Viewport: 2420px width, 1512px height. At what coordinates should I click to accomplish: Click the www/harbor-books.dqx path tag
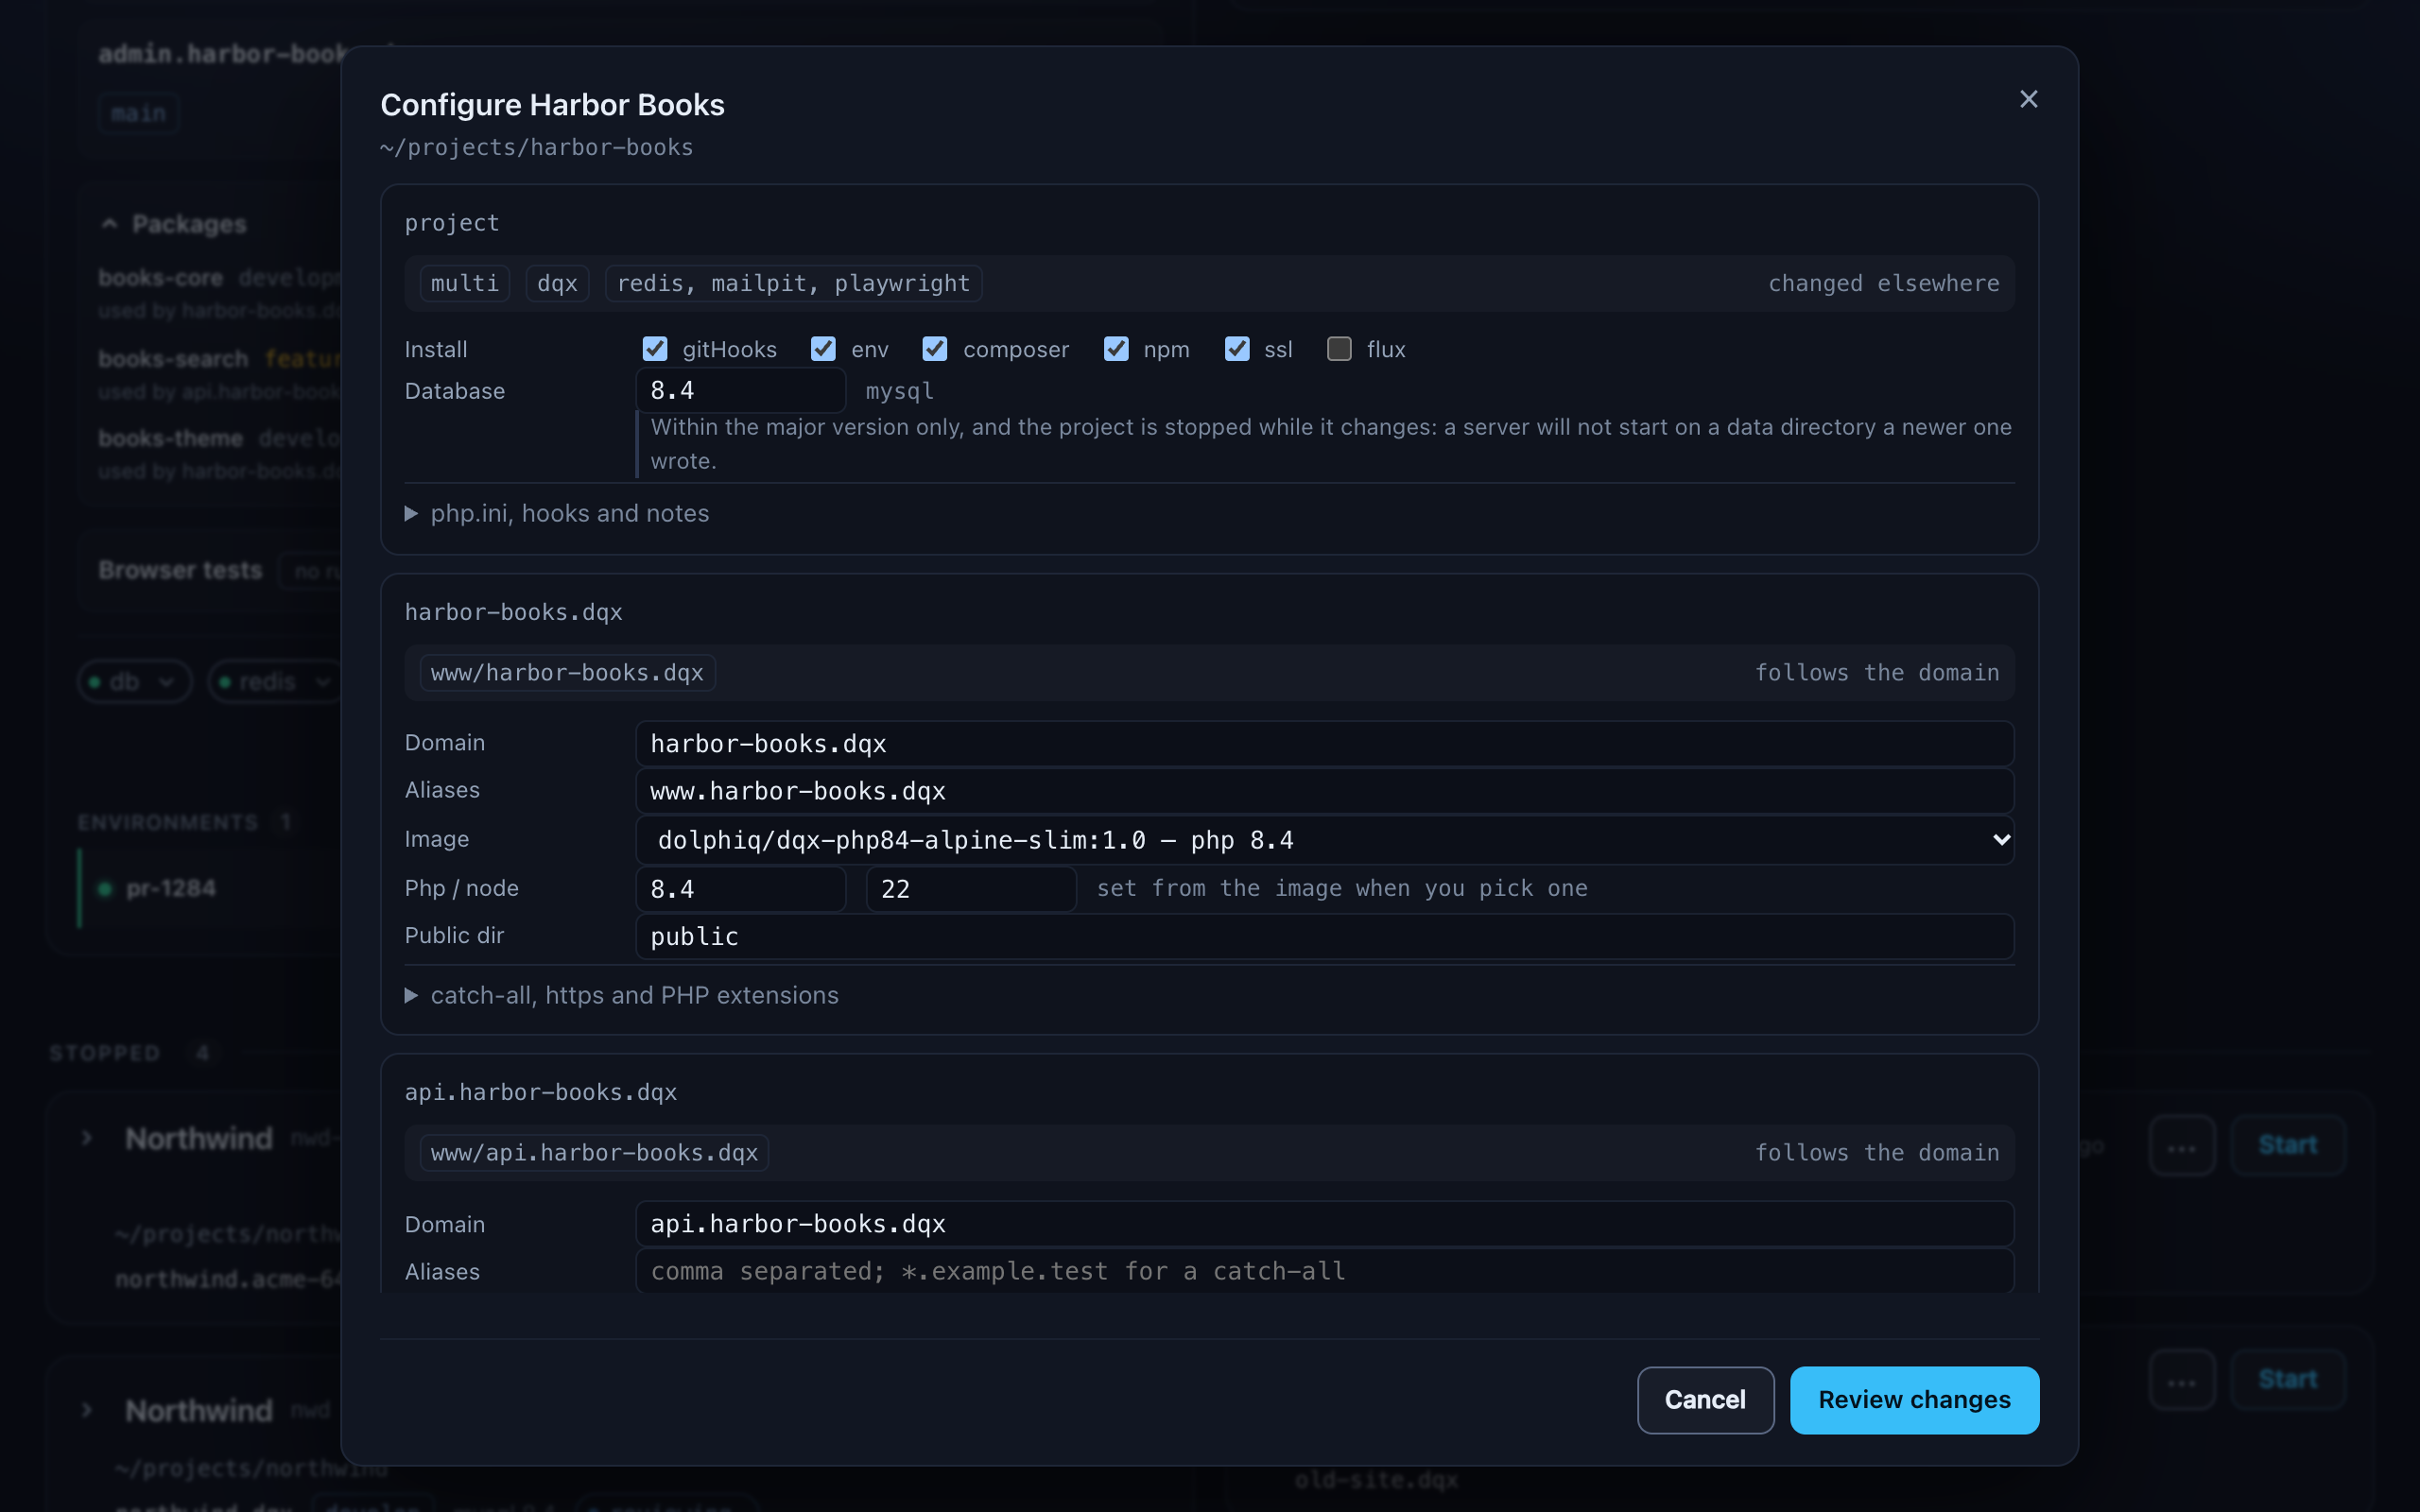(567, 673)
